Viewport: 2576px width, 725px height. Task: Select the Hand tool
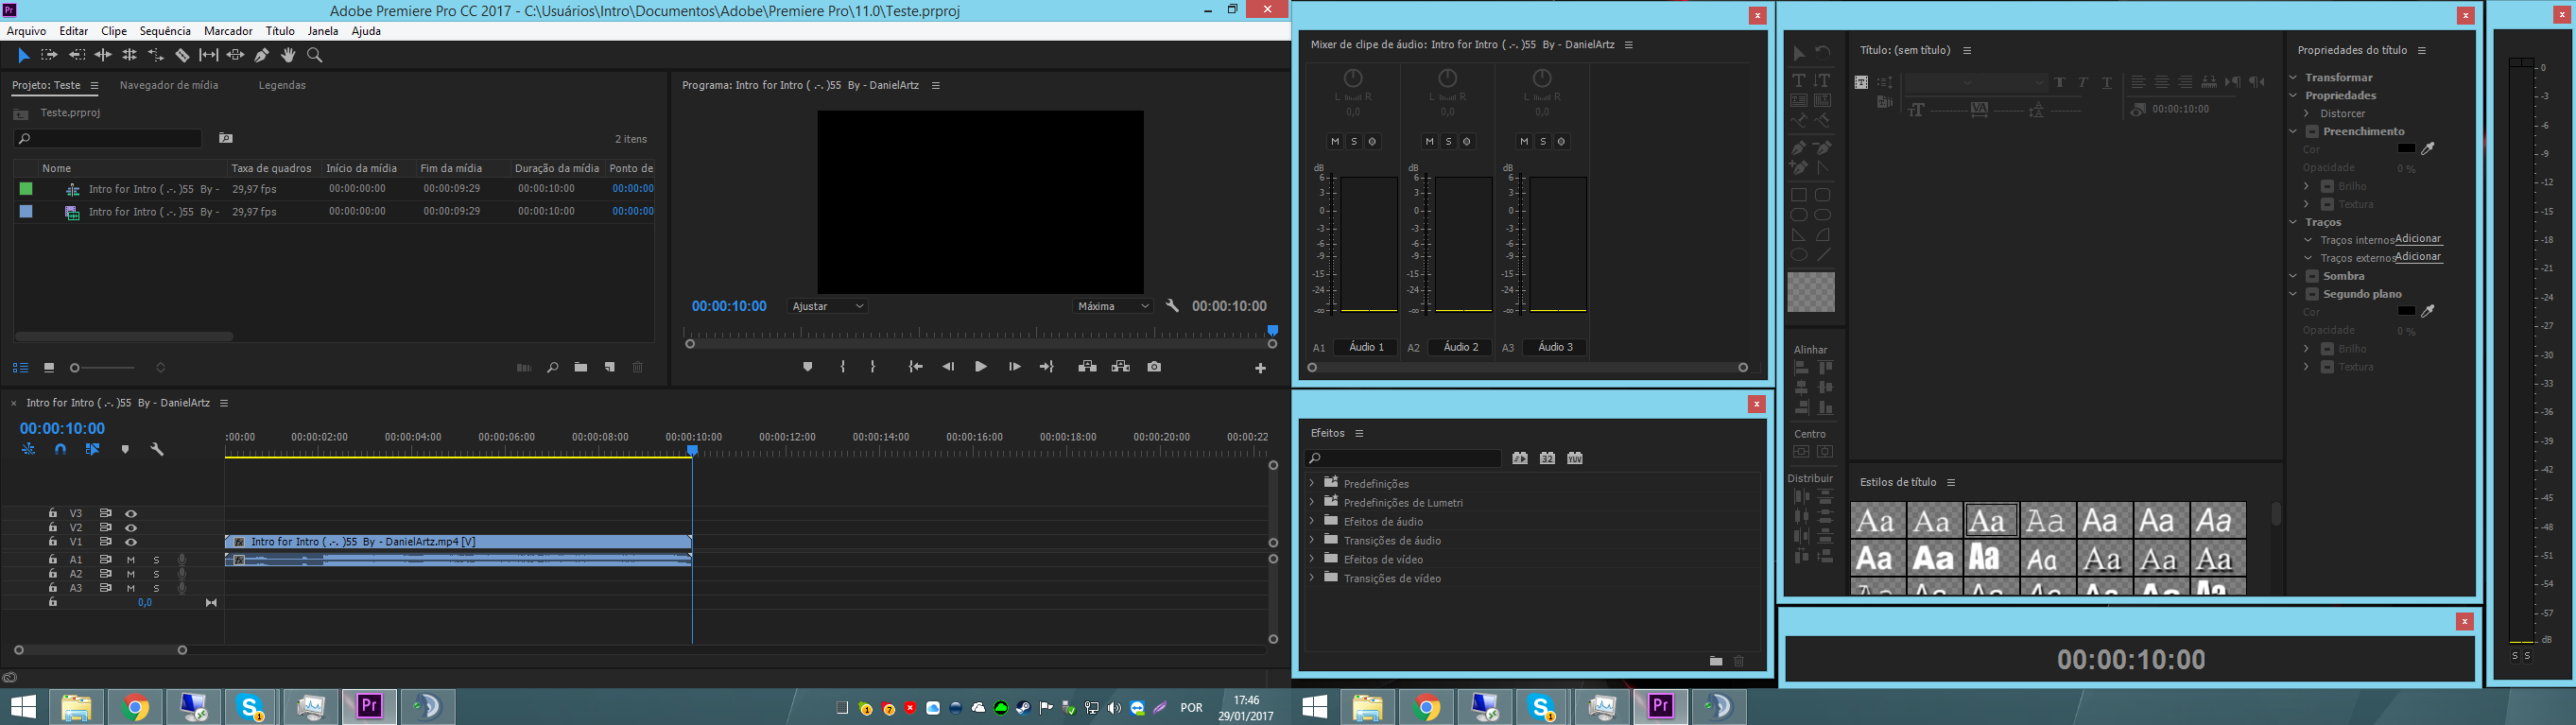coord(288,56)
